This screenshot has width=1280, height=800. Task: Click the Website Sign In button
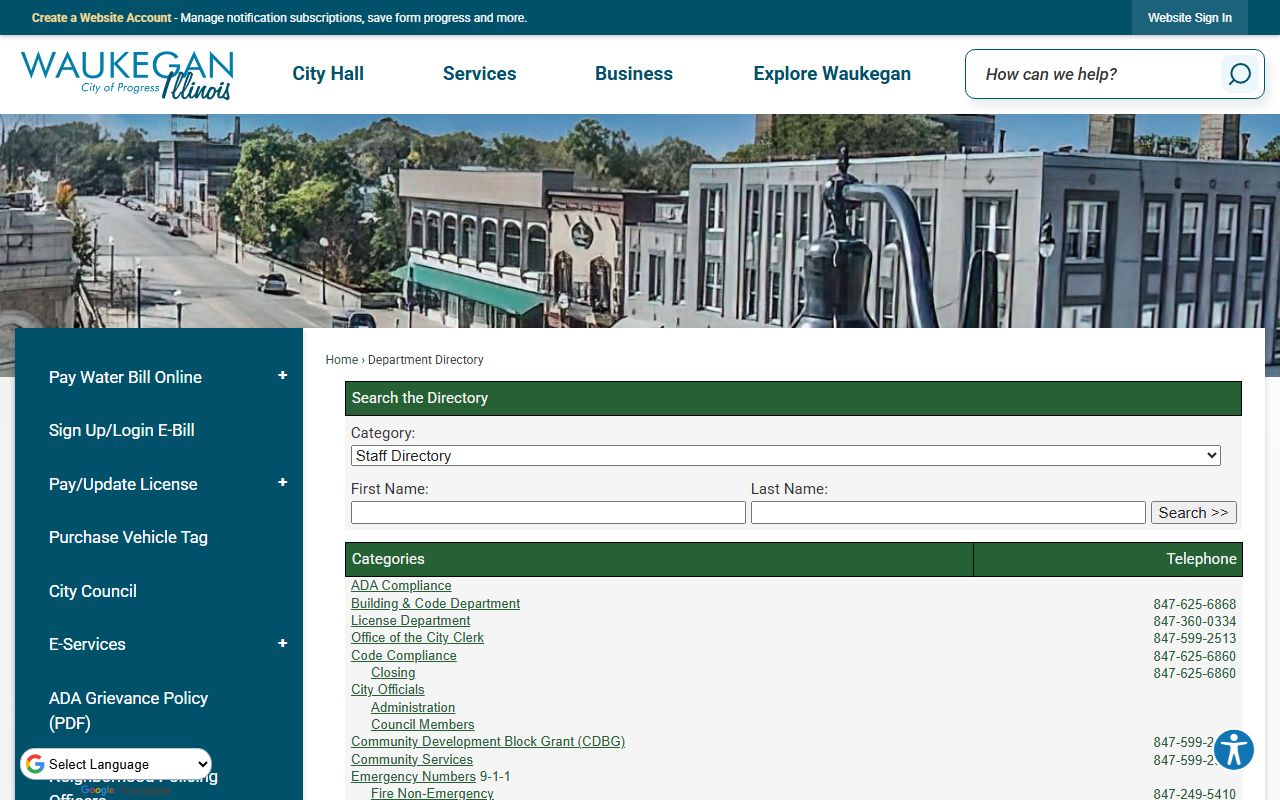(x=1190, y=18)
